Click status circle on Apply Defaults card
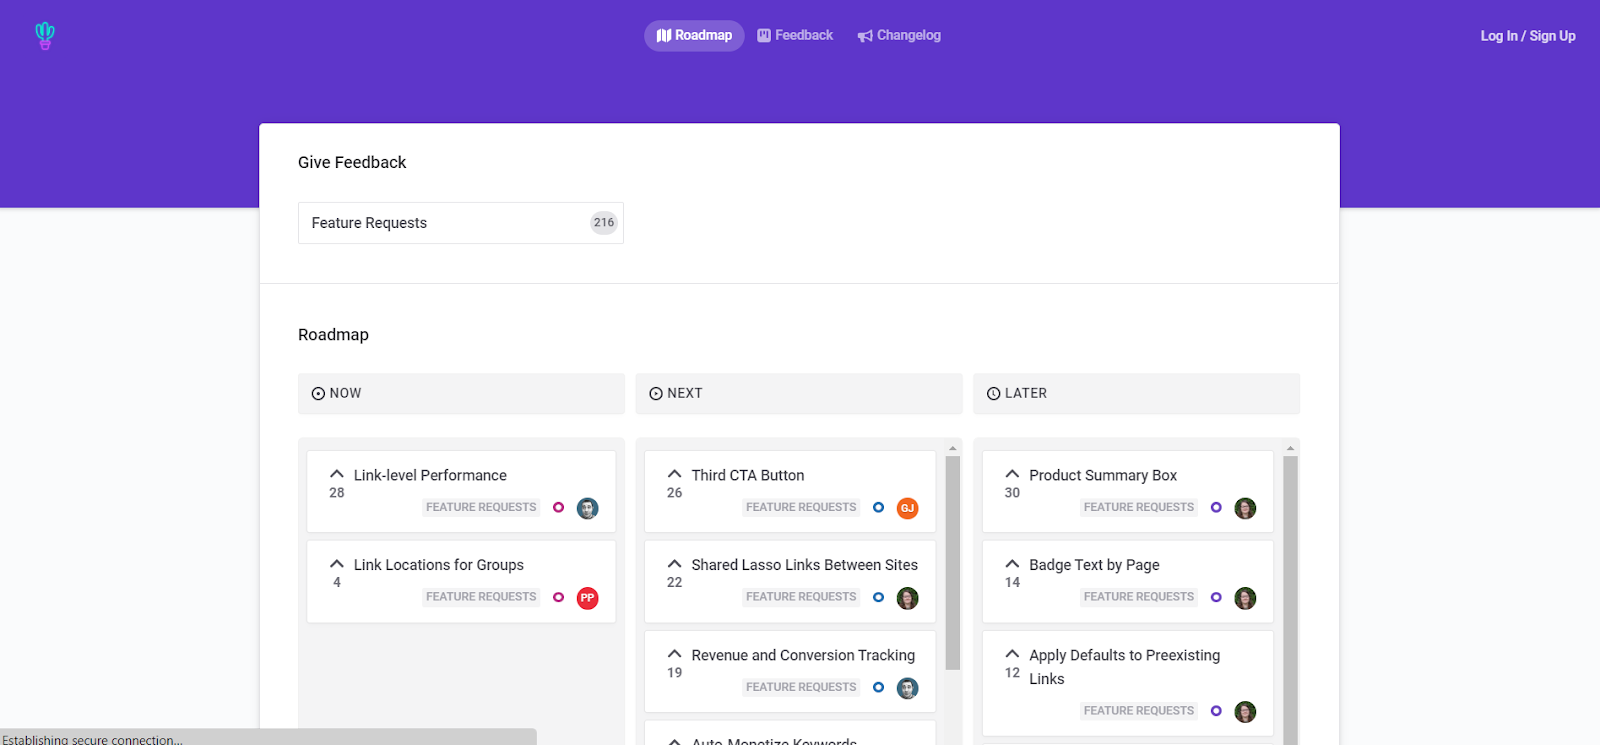Image resolution: width=1600 pixels, height=745 pixels. click(1216, 712)
